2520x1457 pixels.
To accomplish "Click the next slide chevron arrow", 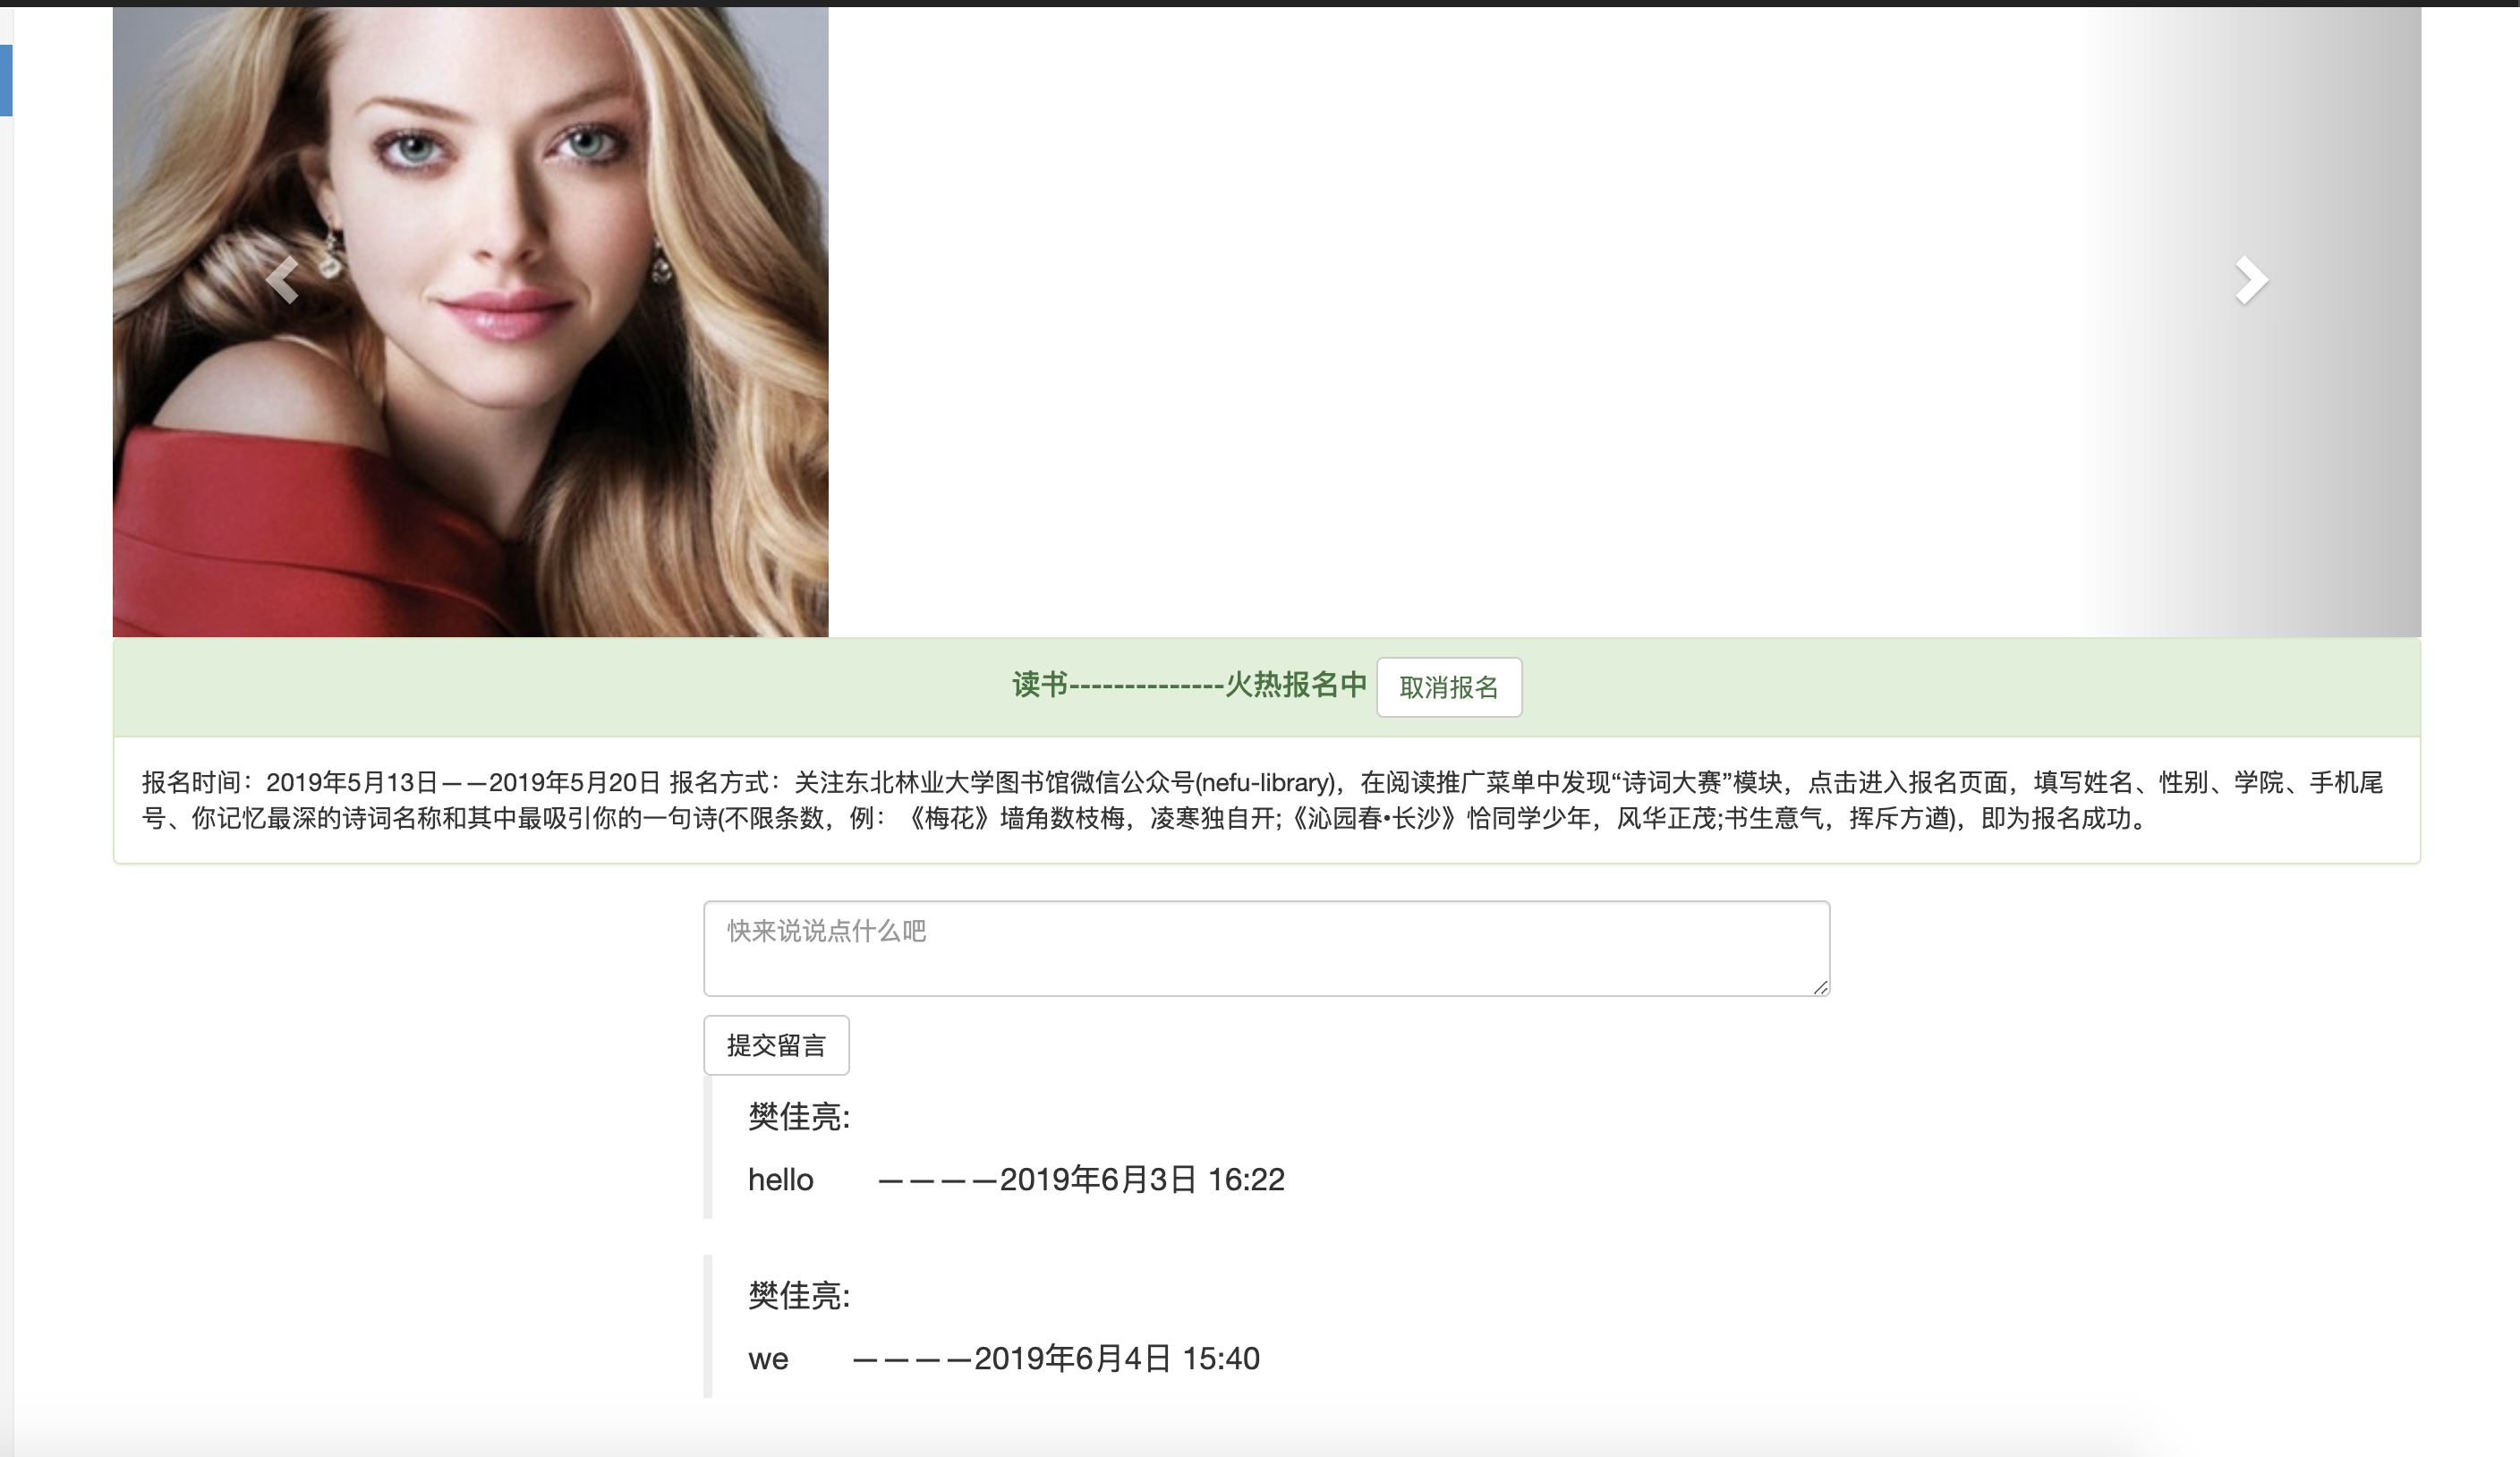I will 2251,280.
